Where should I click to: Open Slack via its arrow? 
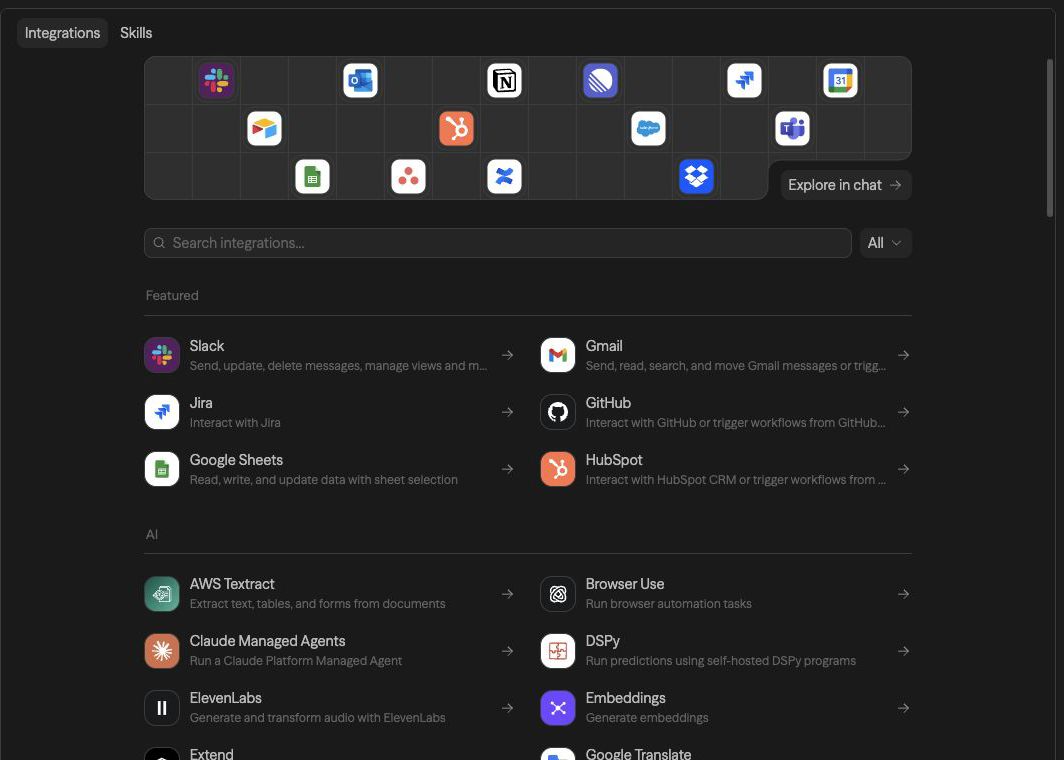[x=508, y=355]
